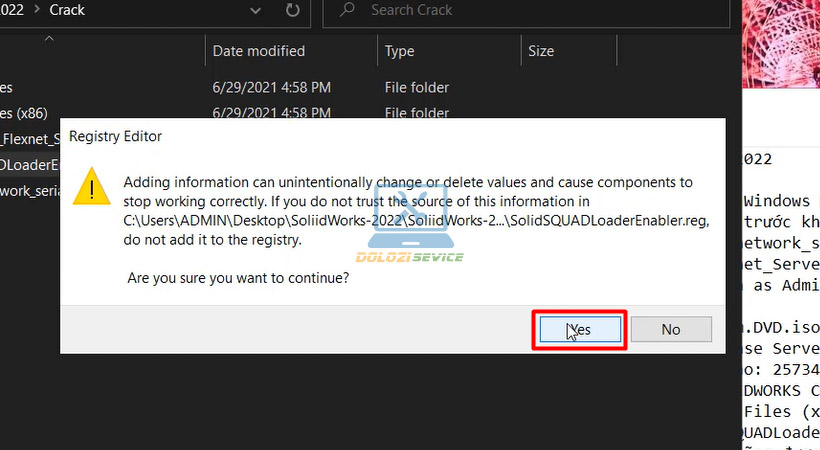Type in the Search Crack field
The image size is (820, 450).
[530, 11]
